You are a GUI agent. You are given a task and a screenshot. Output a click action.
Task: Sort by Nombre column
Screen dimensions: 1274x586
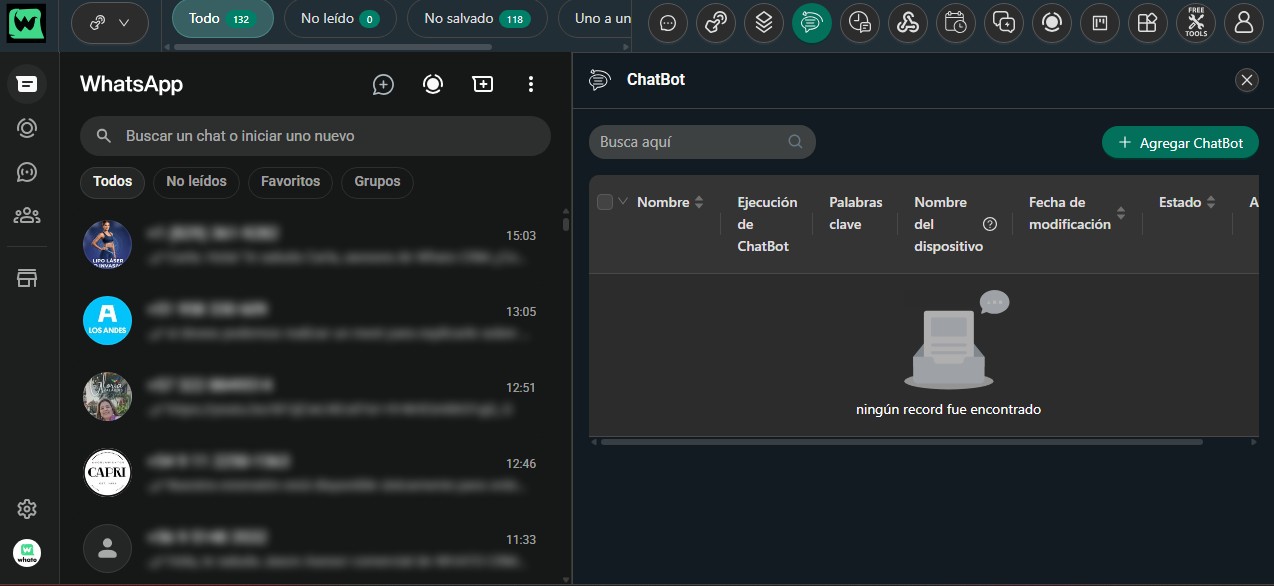coord(699,202)
